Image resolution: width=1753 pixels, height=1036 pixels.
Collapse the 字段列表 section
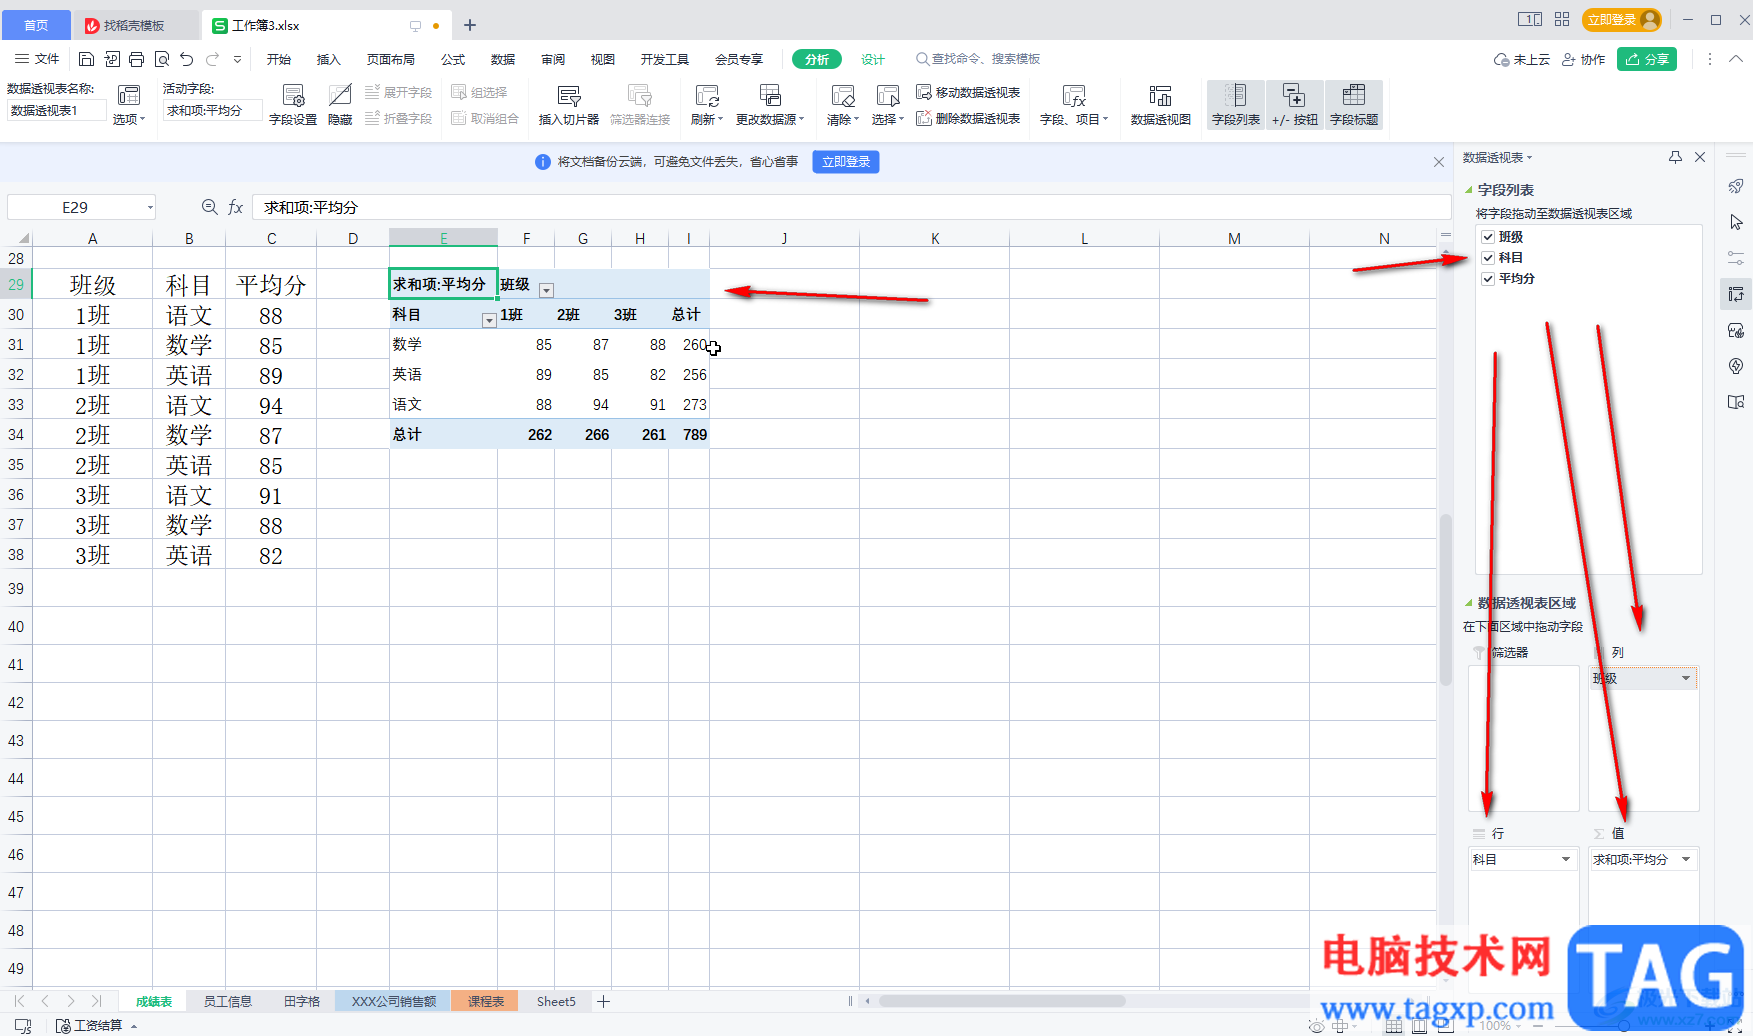point(1469,190)
